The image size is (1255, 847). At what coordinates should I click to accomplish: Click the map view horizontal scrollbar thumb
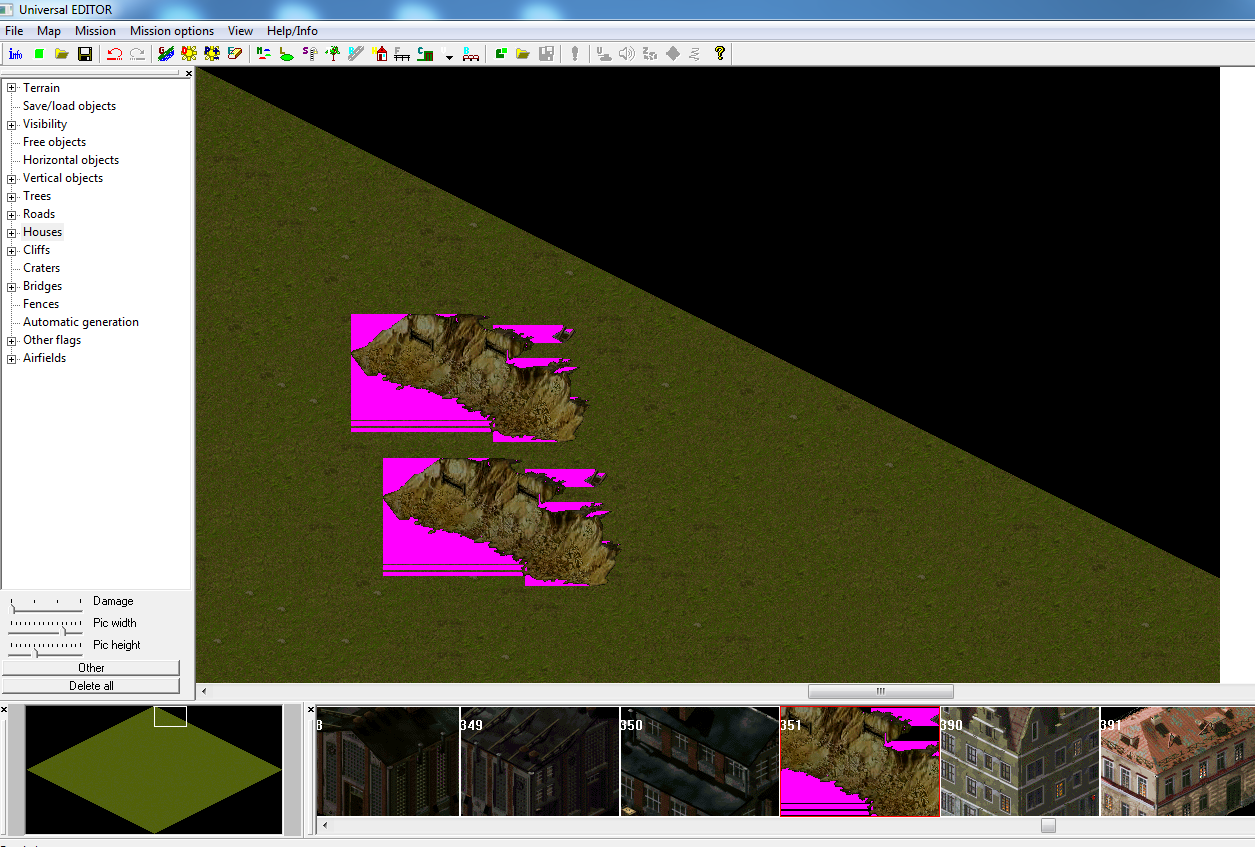pos(881,691)
